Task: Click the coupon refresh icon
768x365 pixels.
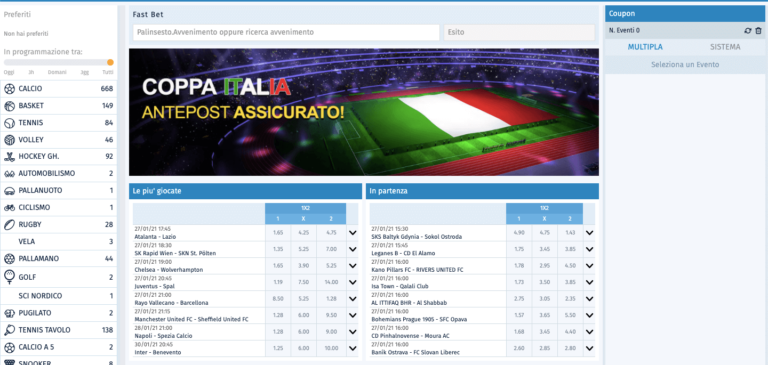Action: [747, 30]
